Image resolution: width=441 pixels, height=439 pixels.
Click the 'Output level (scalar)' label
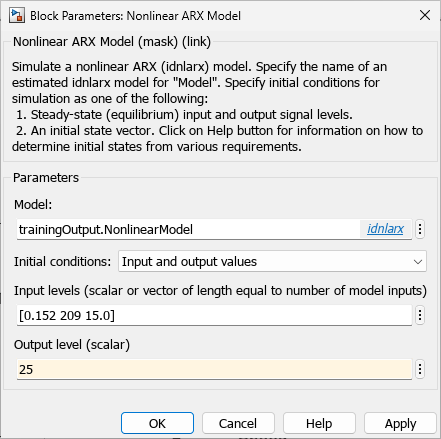pyautogui.click(x=72, y=344)
